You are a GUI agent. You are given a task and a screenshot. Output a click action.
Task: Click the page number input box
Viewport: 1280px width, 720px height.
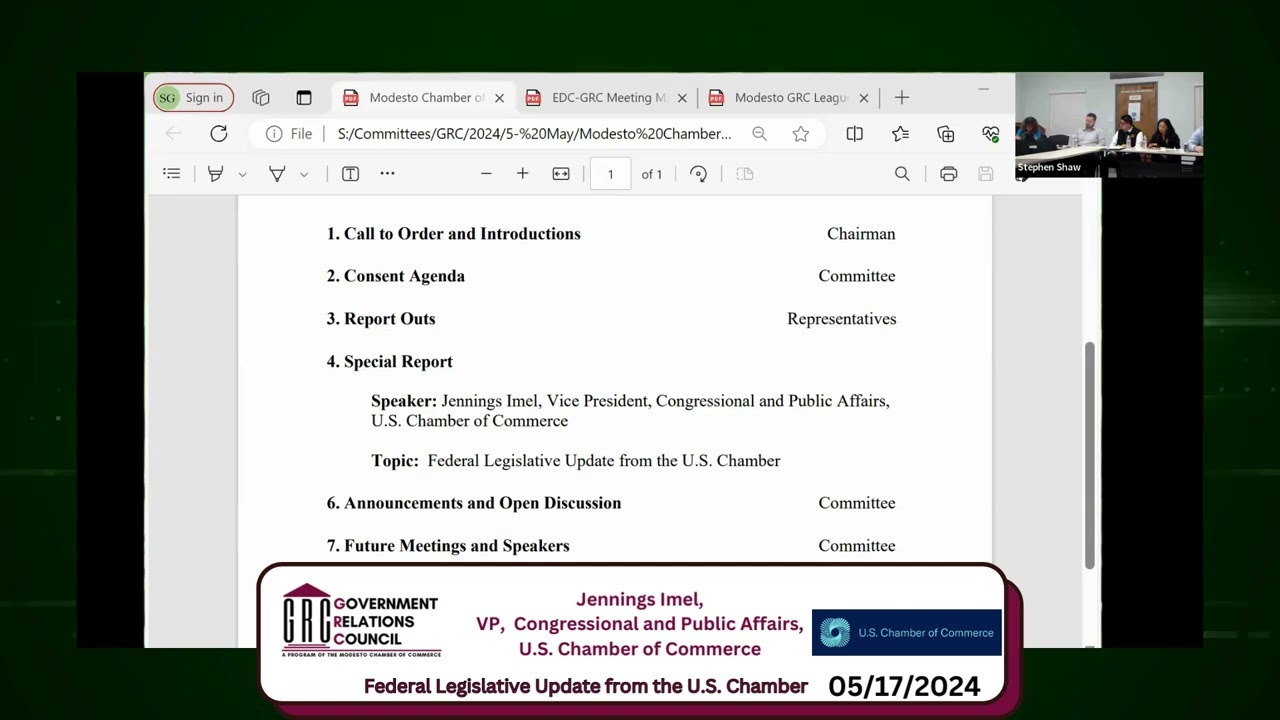(x=610, y=174)
